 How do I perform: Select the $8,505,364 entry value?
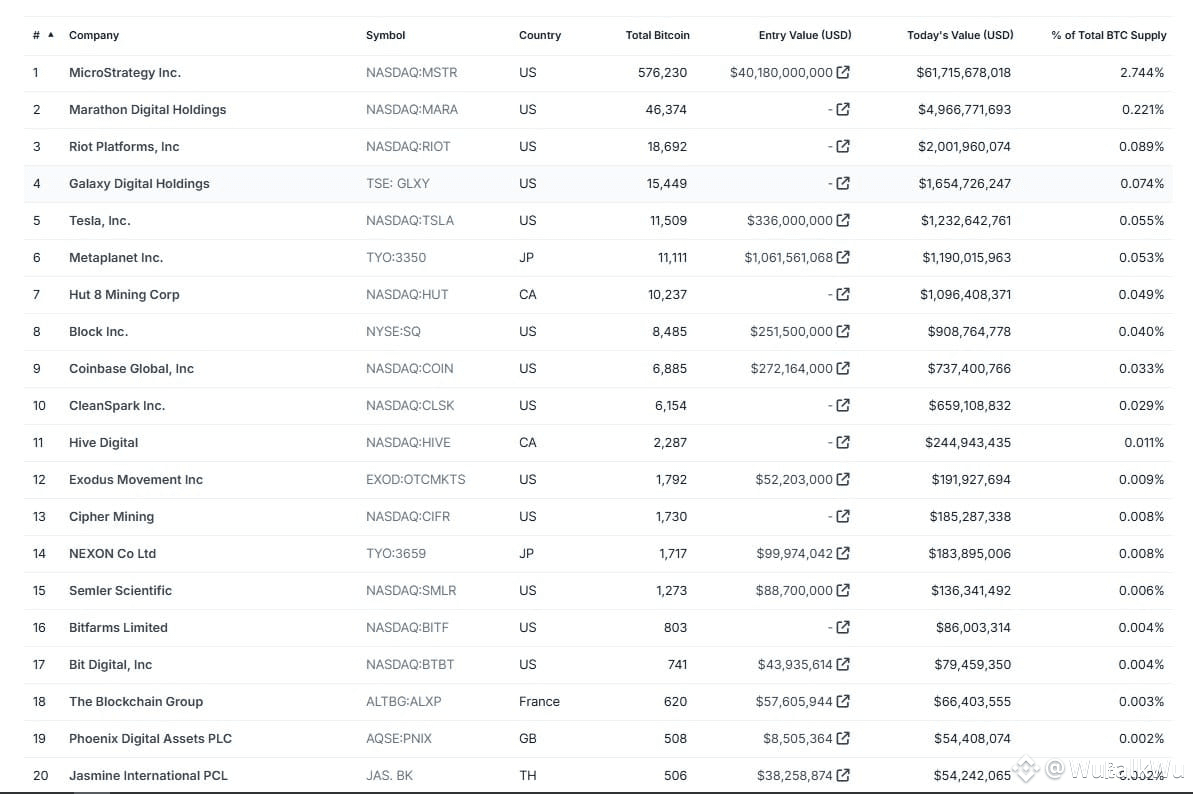(x=797, y=738)
